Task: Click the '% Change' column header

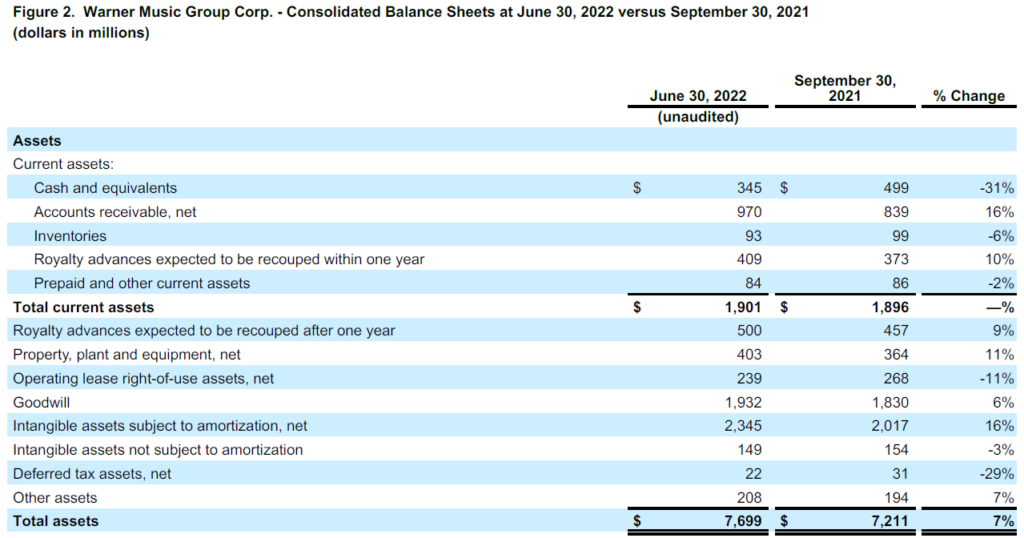Action: 969,96
